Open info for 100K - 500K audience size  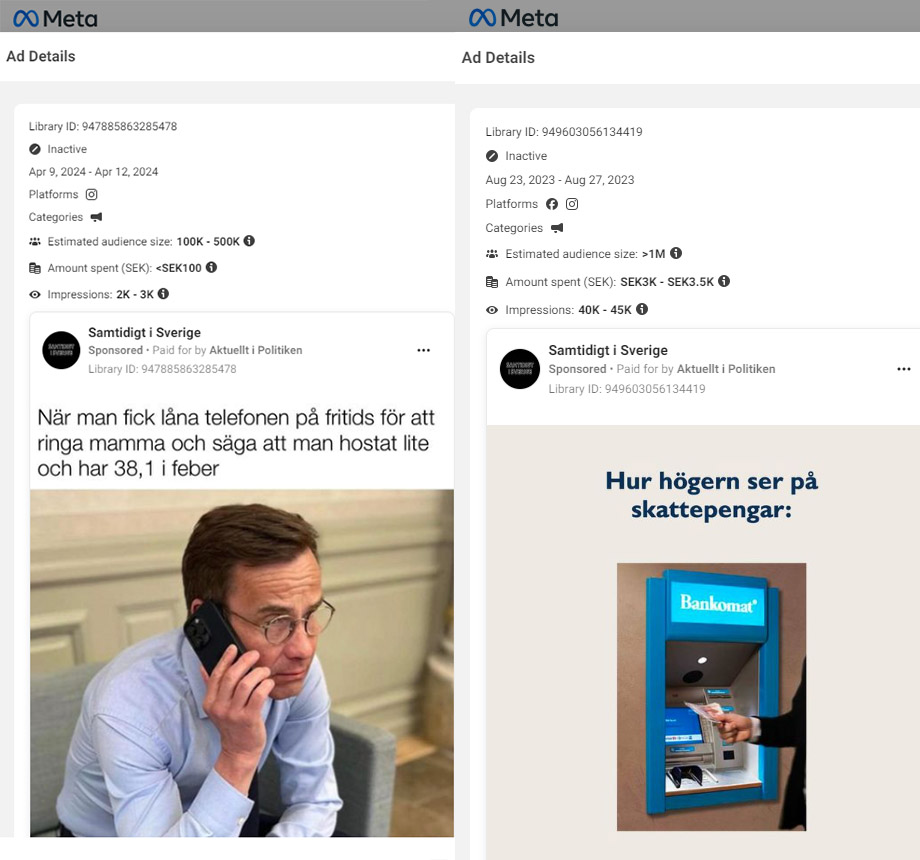click(x=249, y=241)
